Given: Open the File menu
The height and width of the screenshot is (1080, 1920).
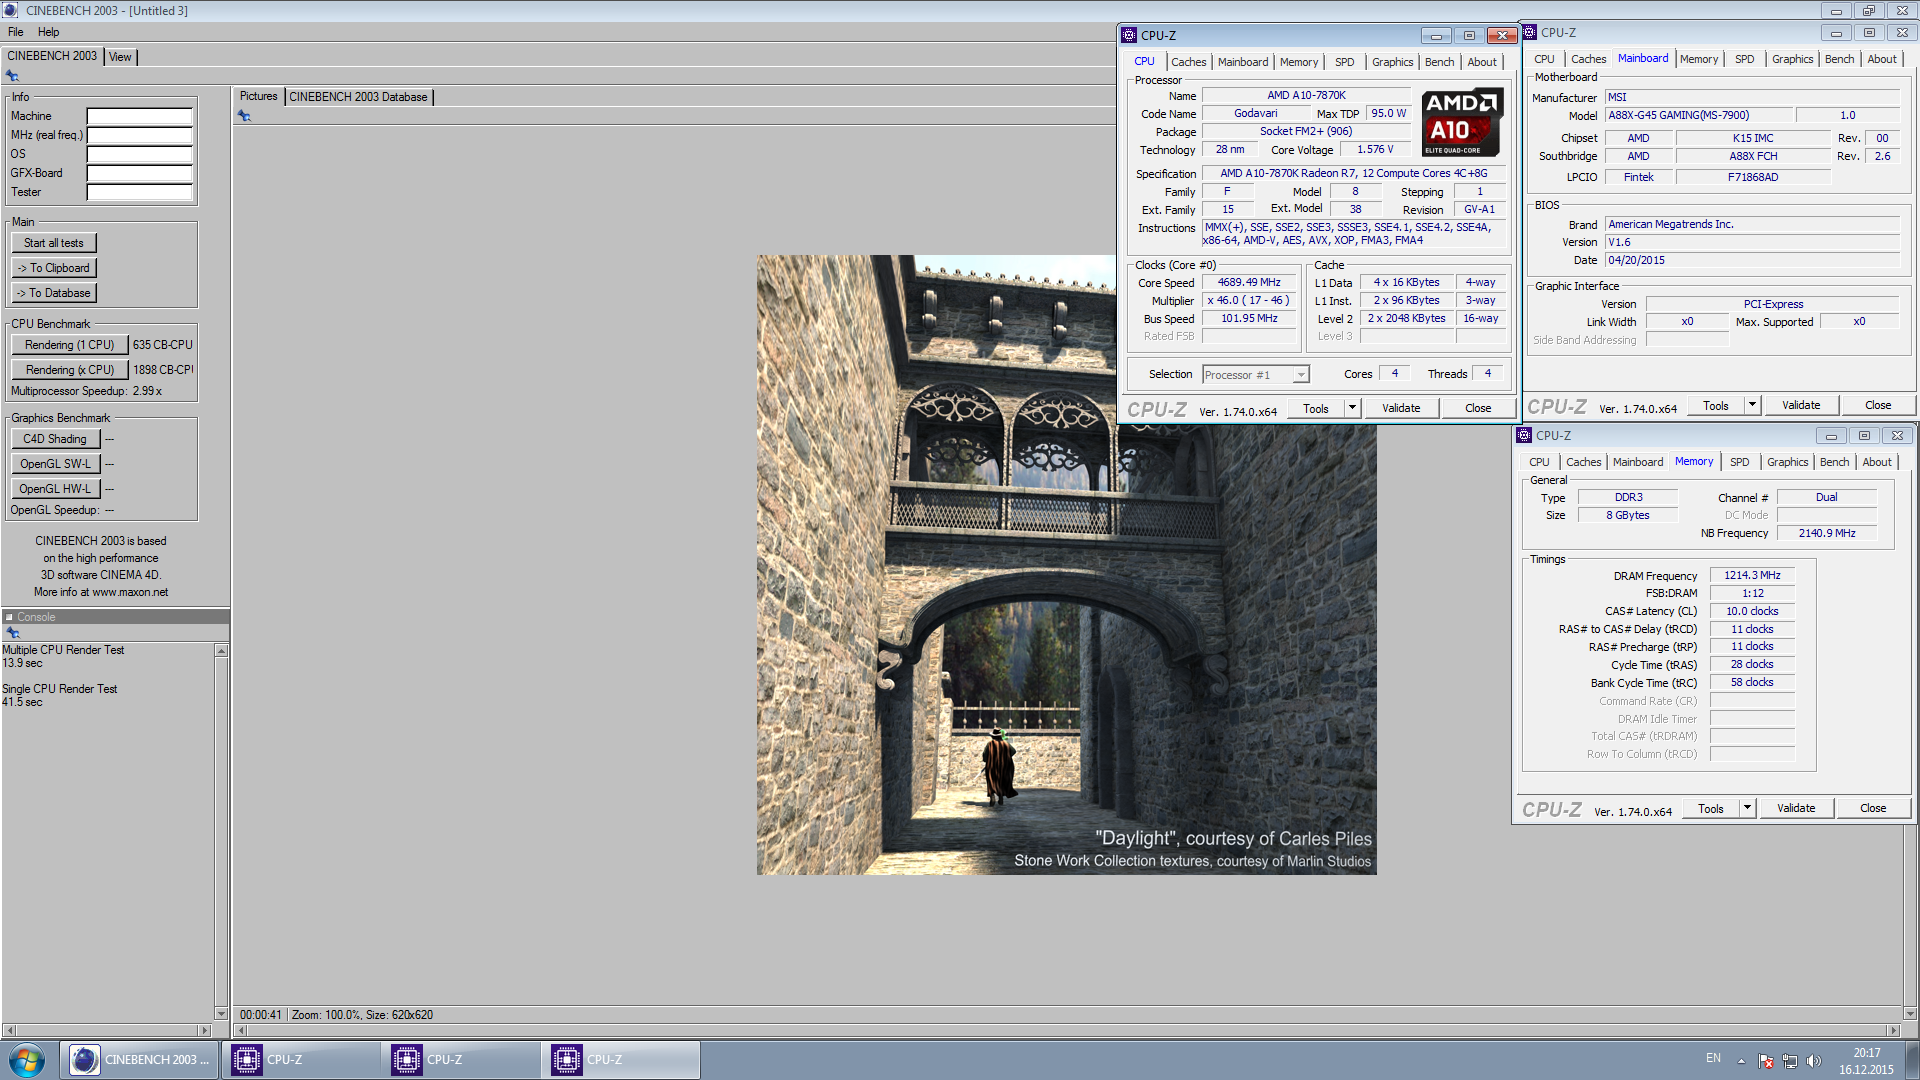Looking at the screenshot, I should pyautogui.click(x=16, y=32).
